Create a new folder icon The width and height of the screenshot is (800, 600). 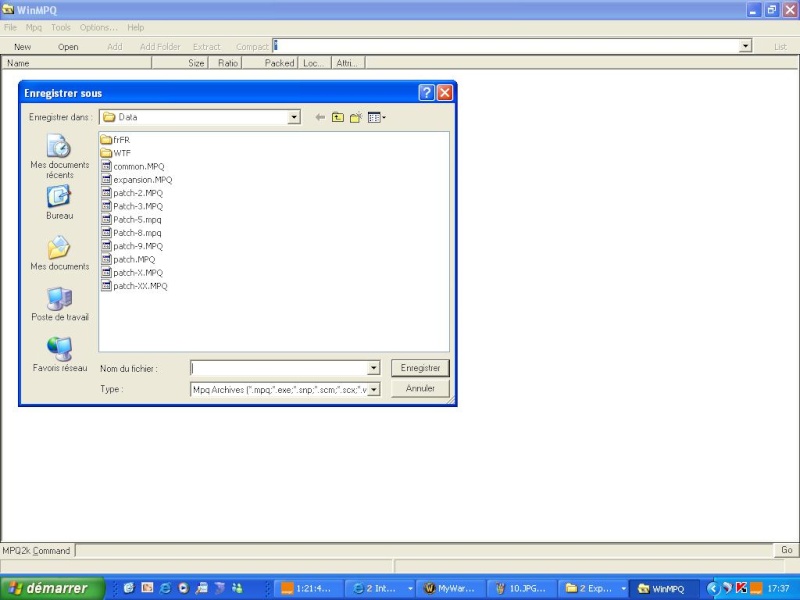[356, 117]
